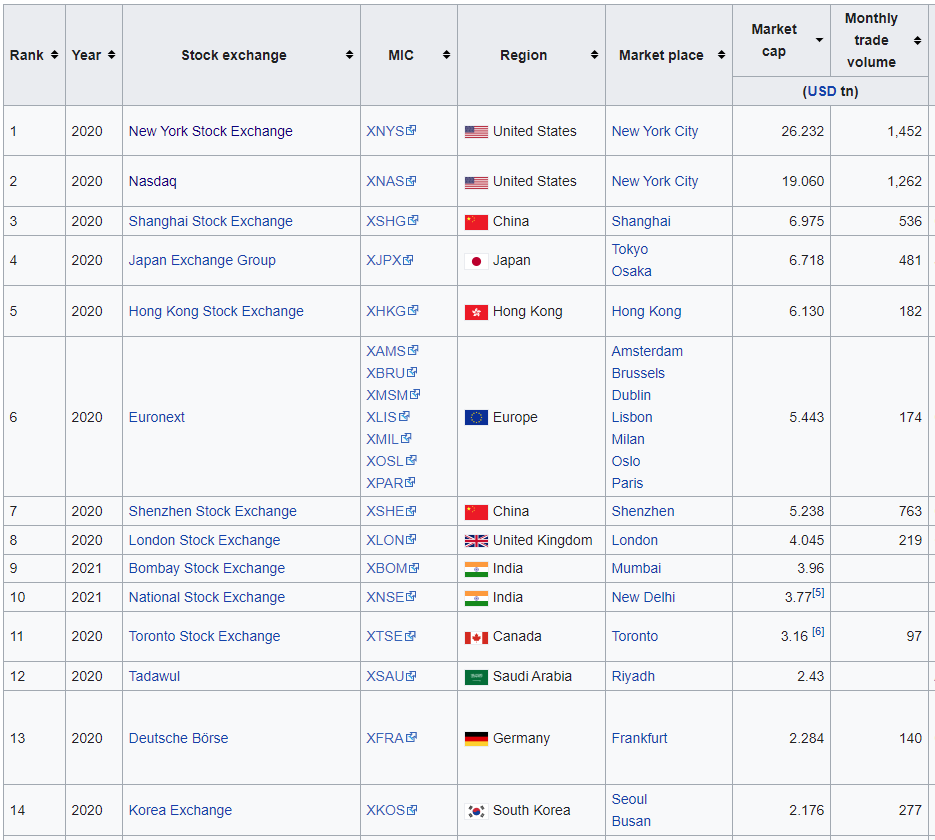Open the Nasdaq link

[x=153, y=181]
